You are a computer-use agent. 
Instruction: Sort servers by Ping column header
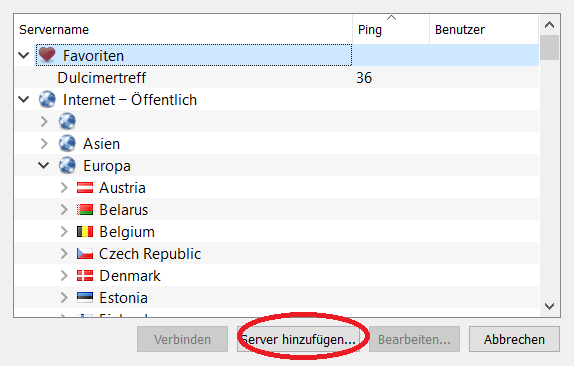[391, 29]
